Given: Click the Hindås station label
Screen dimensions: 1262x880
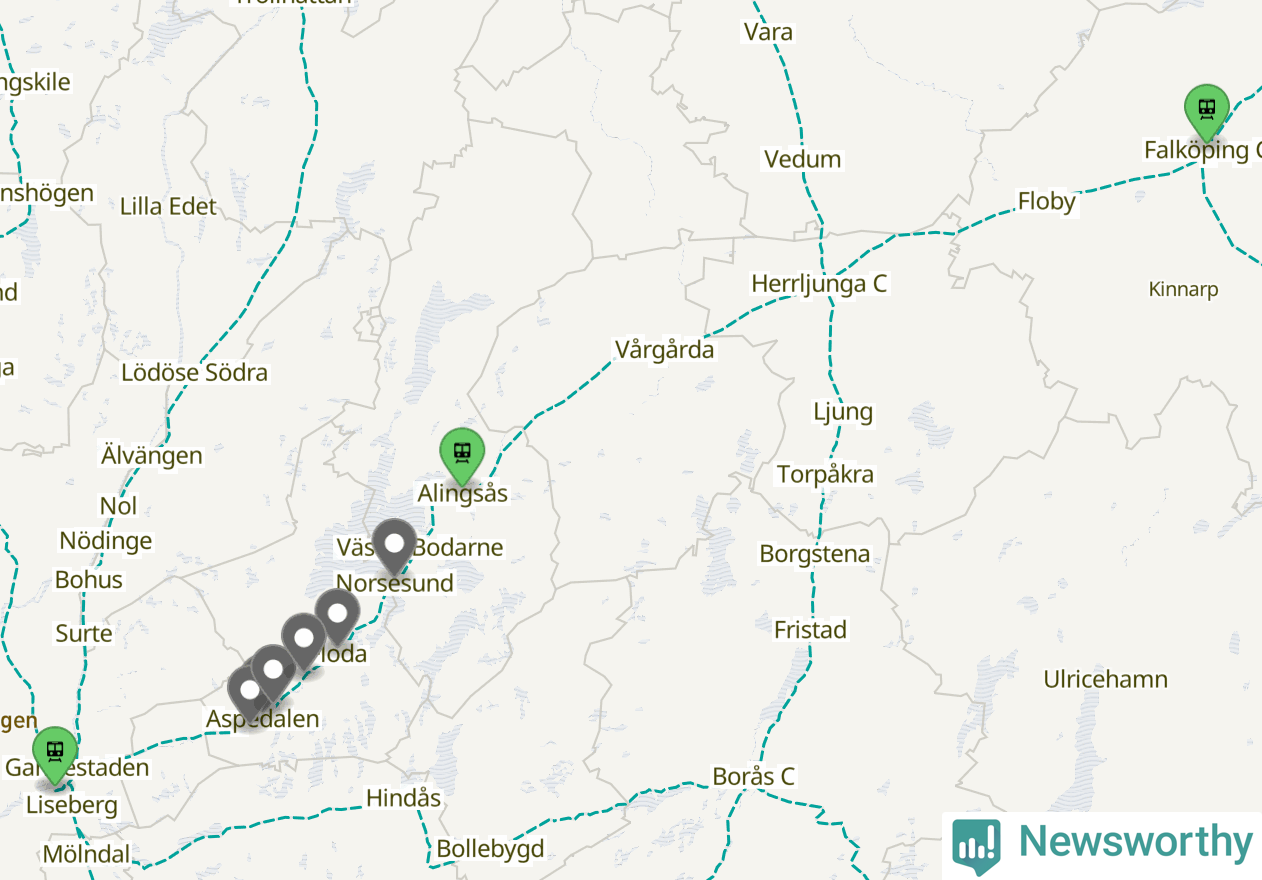Looking at the screenshot, I should [403, 798].
